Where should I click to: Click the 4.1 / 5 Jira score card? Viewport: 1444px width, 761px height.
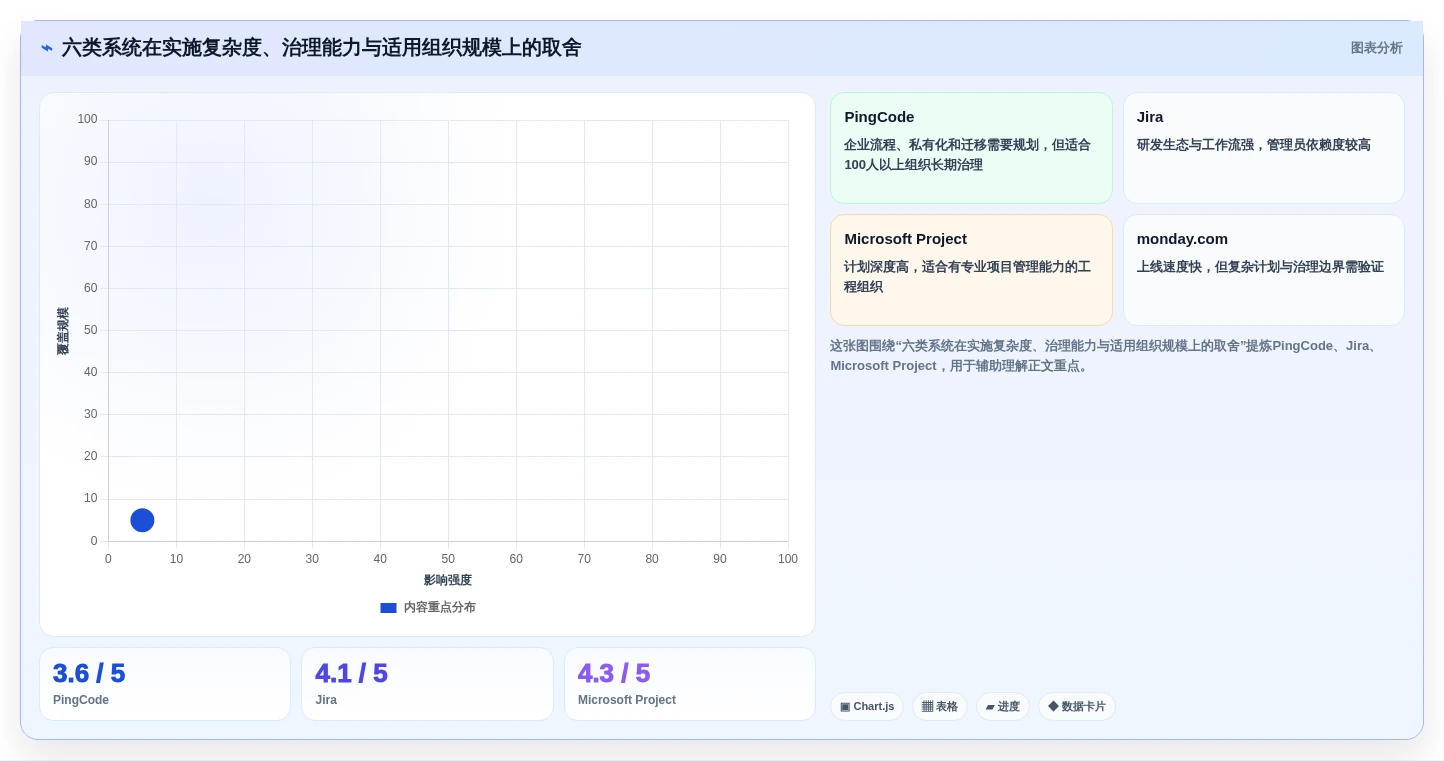(427, 684)
